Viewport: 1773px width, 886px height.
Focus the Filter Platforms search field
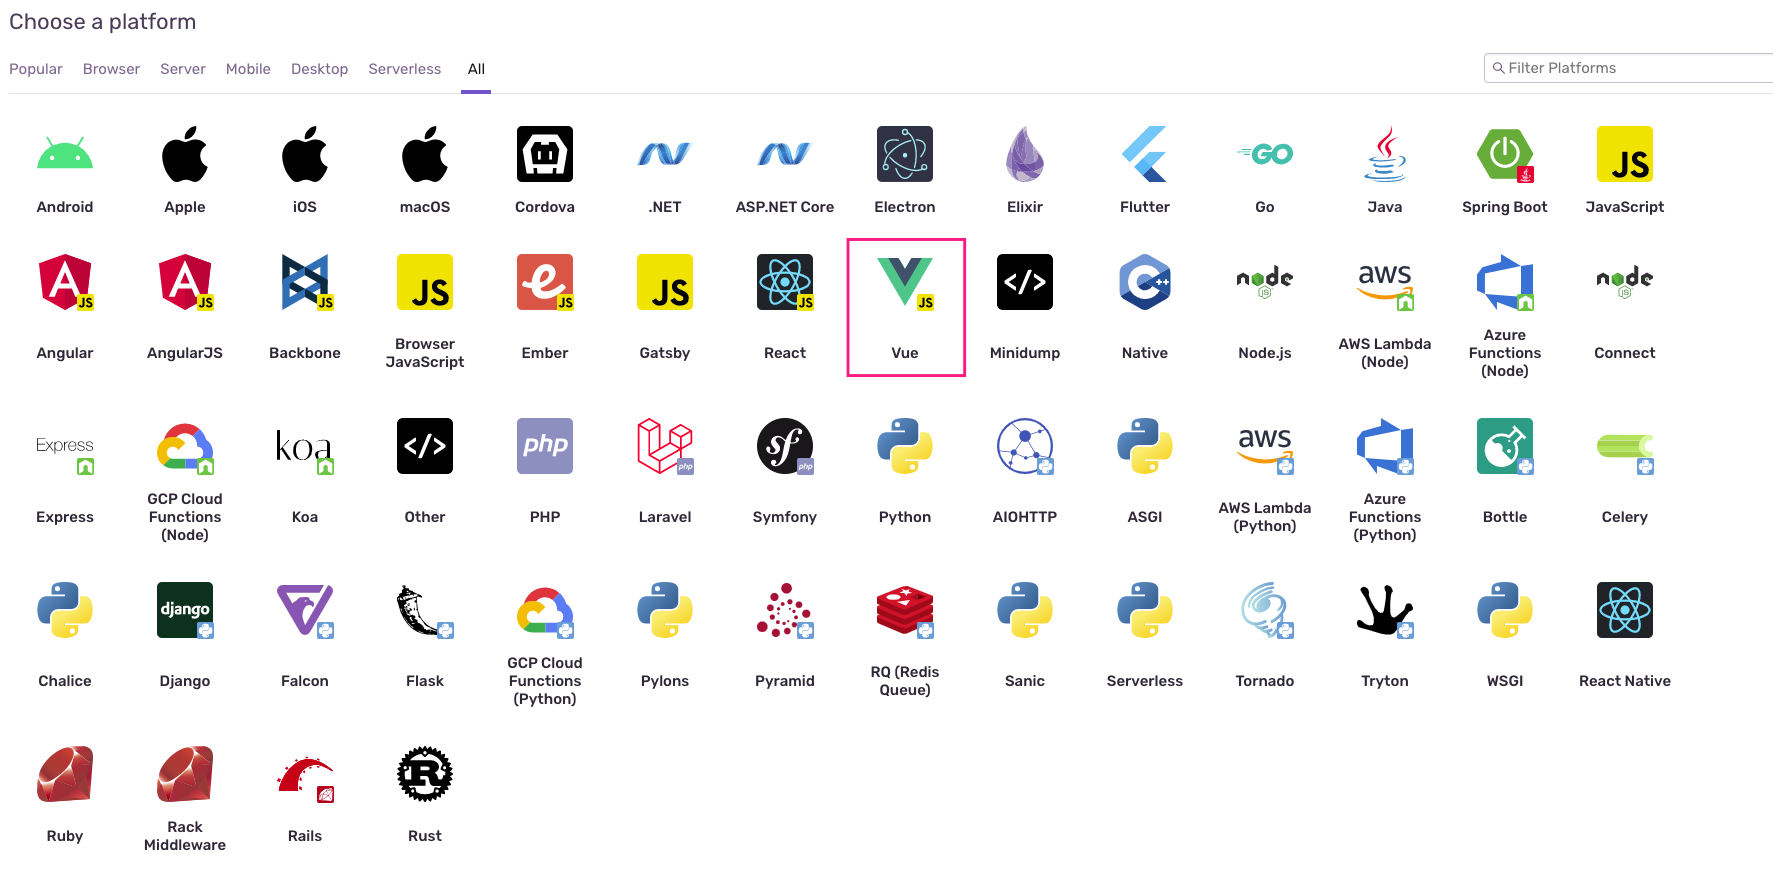pyautogui.click(x=1628, y=68)
